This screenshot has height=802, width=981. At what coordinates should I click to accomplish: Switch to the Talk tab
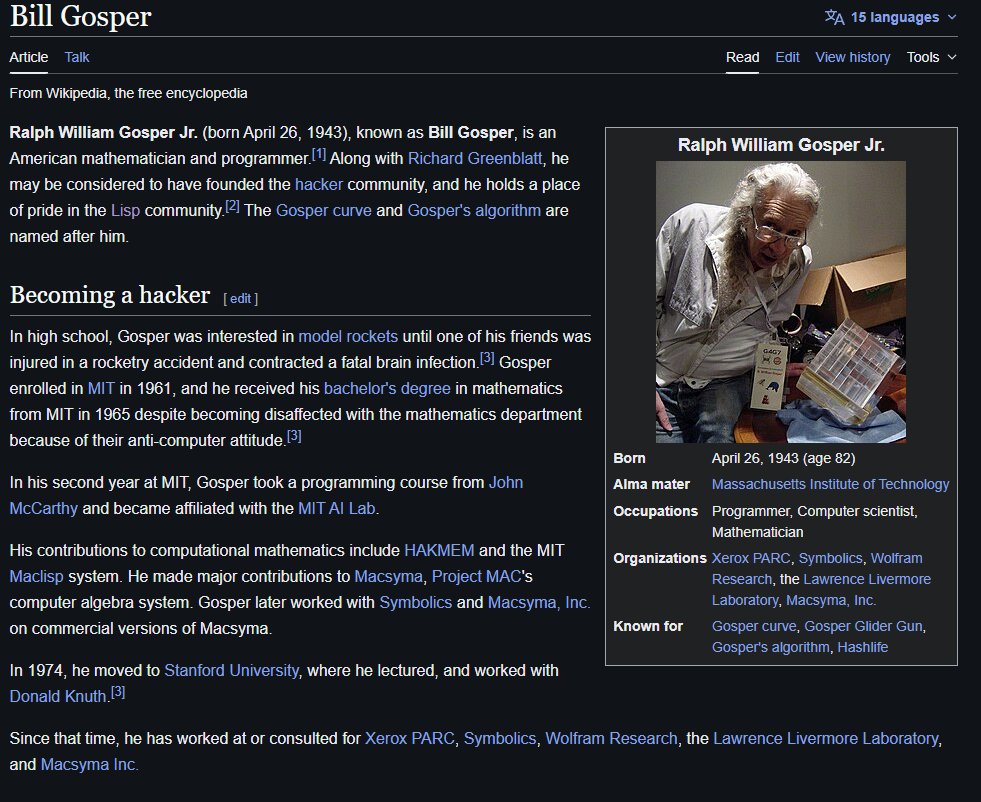[x=77, y=57]
